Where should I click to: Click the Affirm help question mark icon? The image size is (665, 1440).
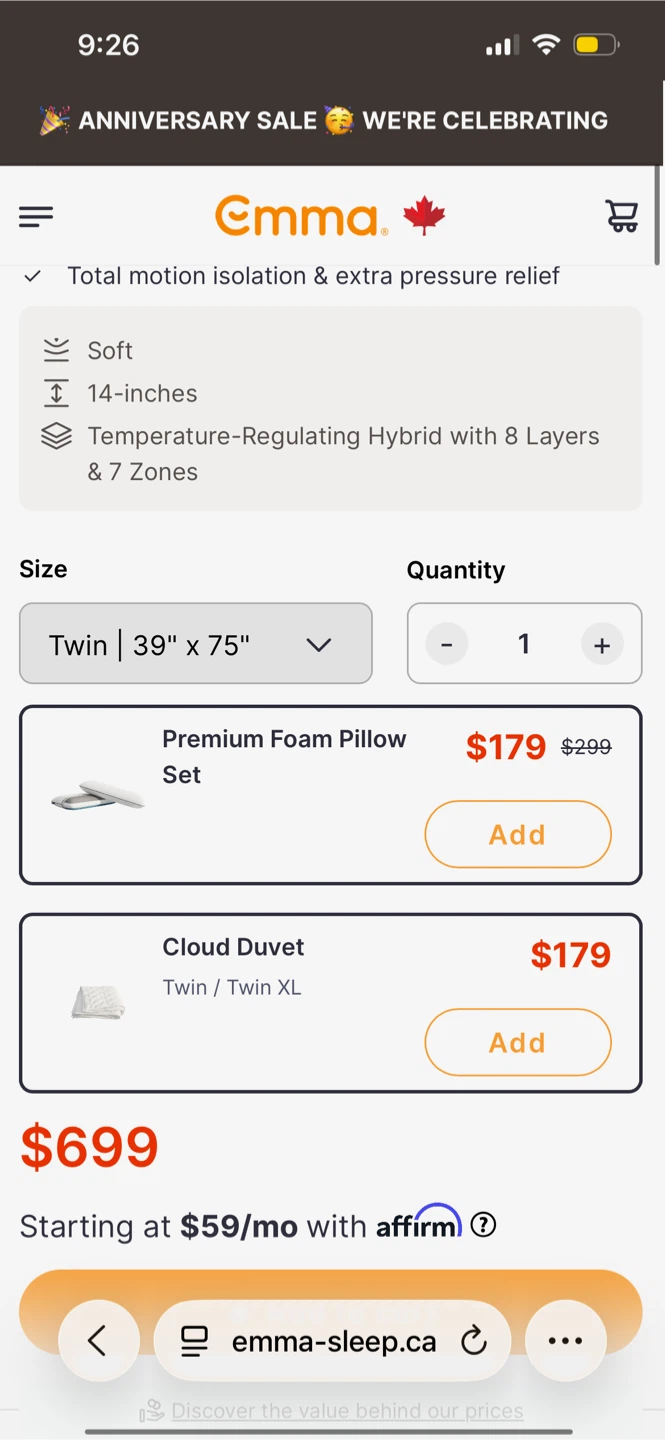pos(483,1225)
